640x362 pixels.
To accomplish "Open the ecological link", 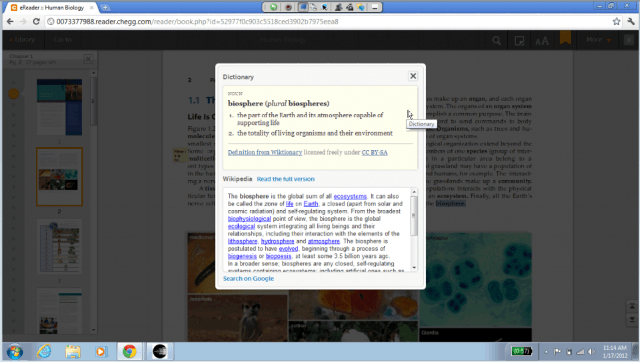I will click(x=241, y=226).
